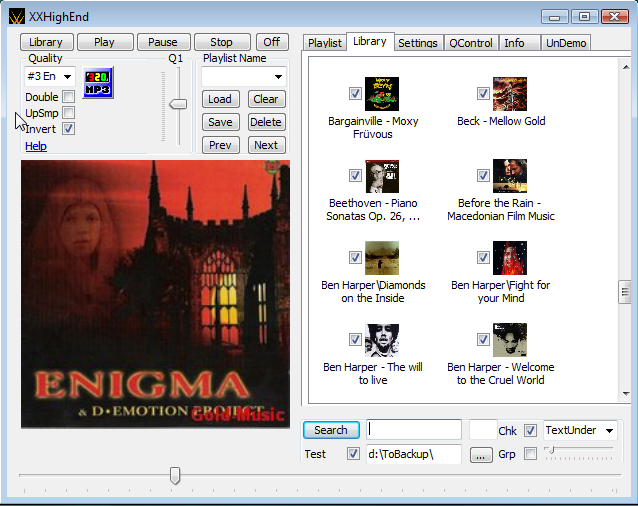Click the Q1 vertical slider handle
Image resolution: width=638 pixels, height=506 pixels.
pos(178,104)
